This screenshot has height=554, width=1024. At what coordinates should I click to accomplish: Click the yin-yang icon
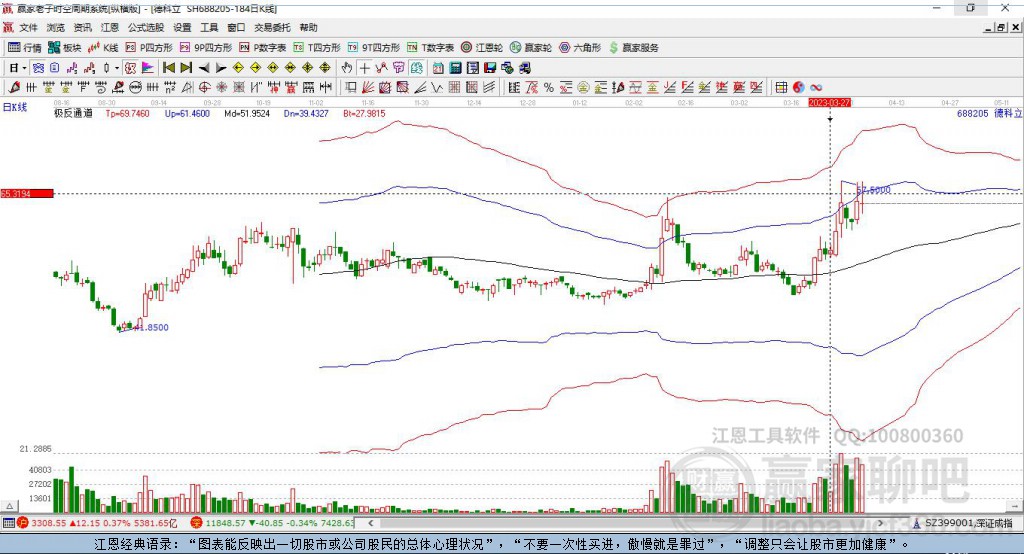tap(799, 88)
